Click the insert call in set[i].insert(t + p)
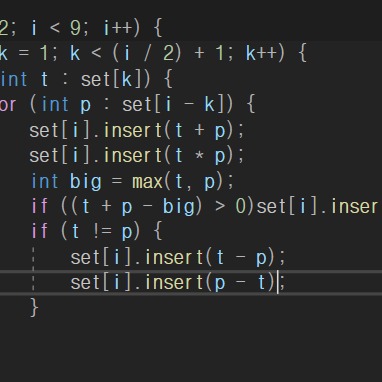This screenshot has height=382, width=382. [x=133, y=130]
